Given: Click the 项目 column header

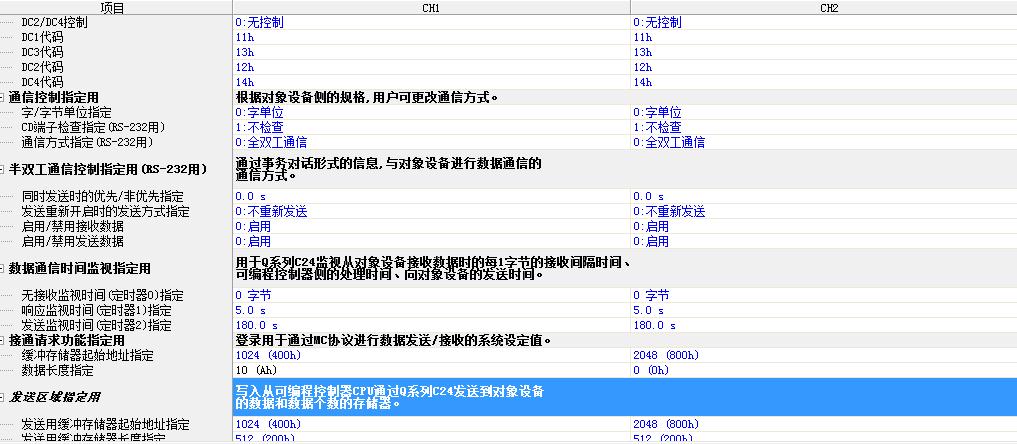Looking at the screenshot, I should 113,7.
